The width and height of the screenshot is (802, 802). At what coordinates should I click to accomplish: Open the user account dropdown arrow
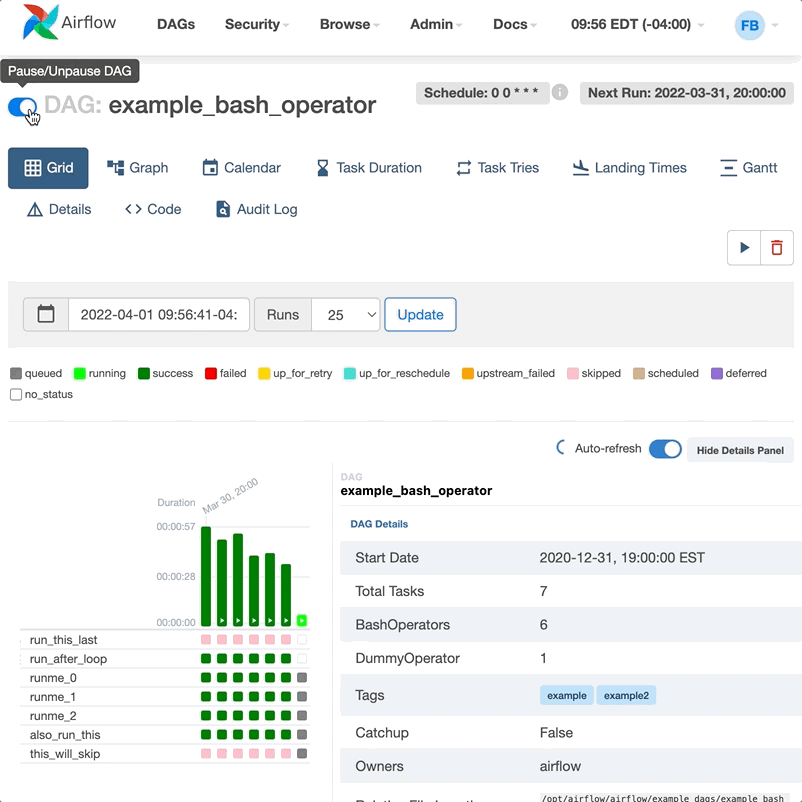(775, 25)
